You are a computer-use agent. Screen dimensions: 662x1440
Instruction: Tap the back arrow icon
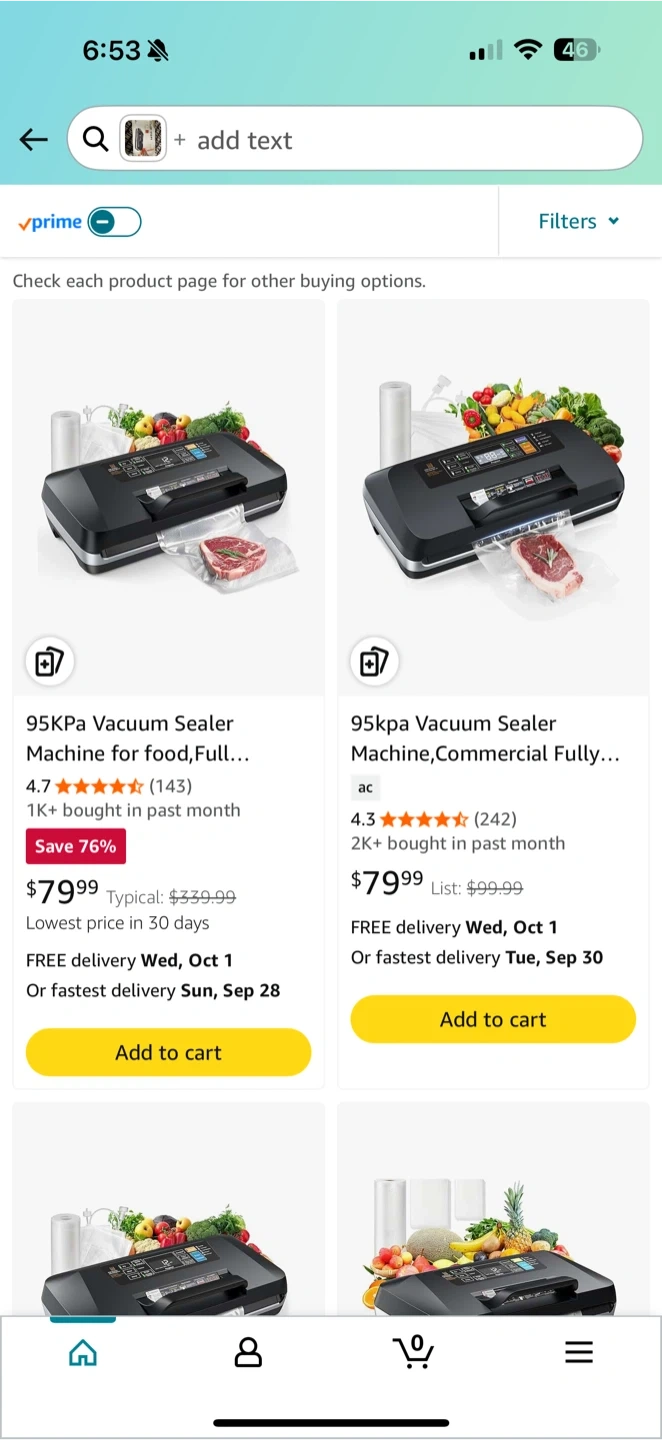34,140
